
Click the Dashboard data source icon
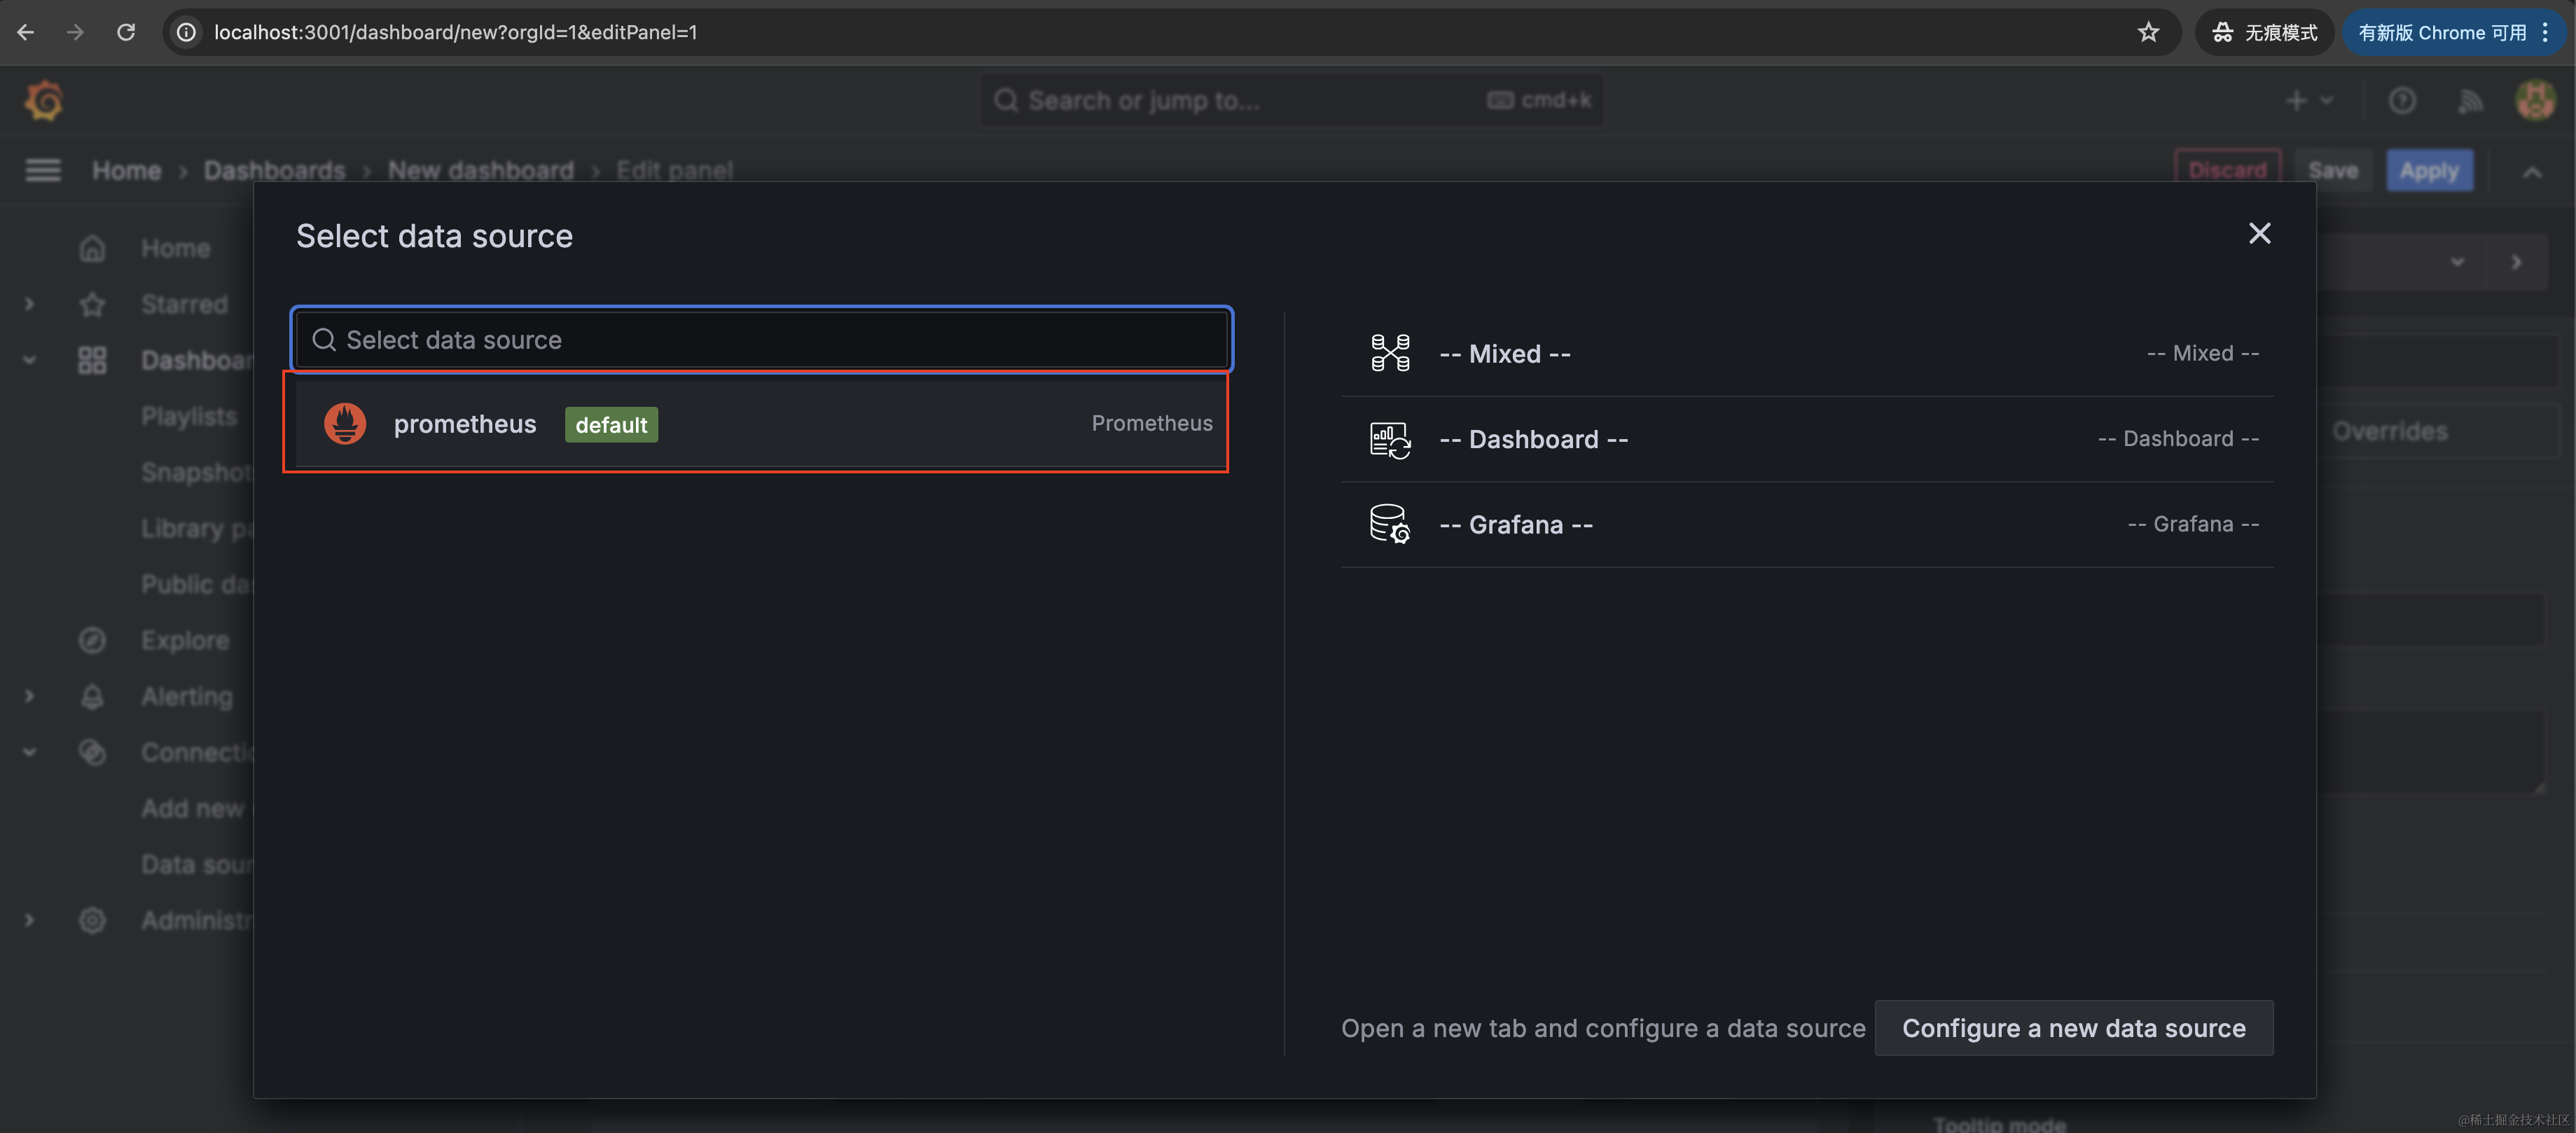(1390, 439)
